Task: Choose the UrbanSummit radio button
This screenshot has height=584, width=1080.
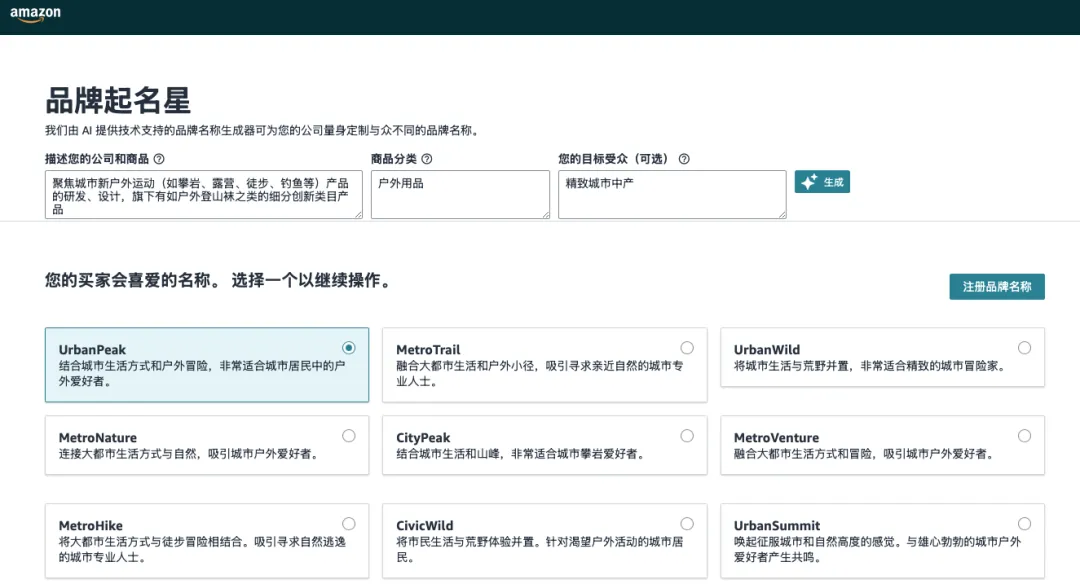Action: pos(1024,523)
